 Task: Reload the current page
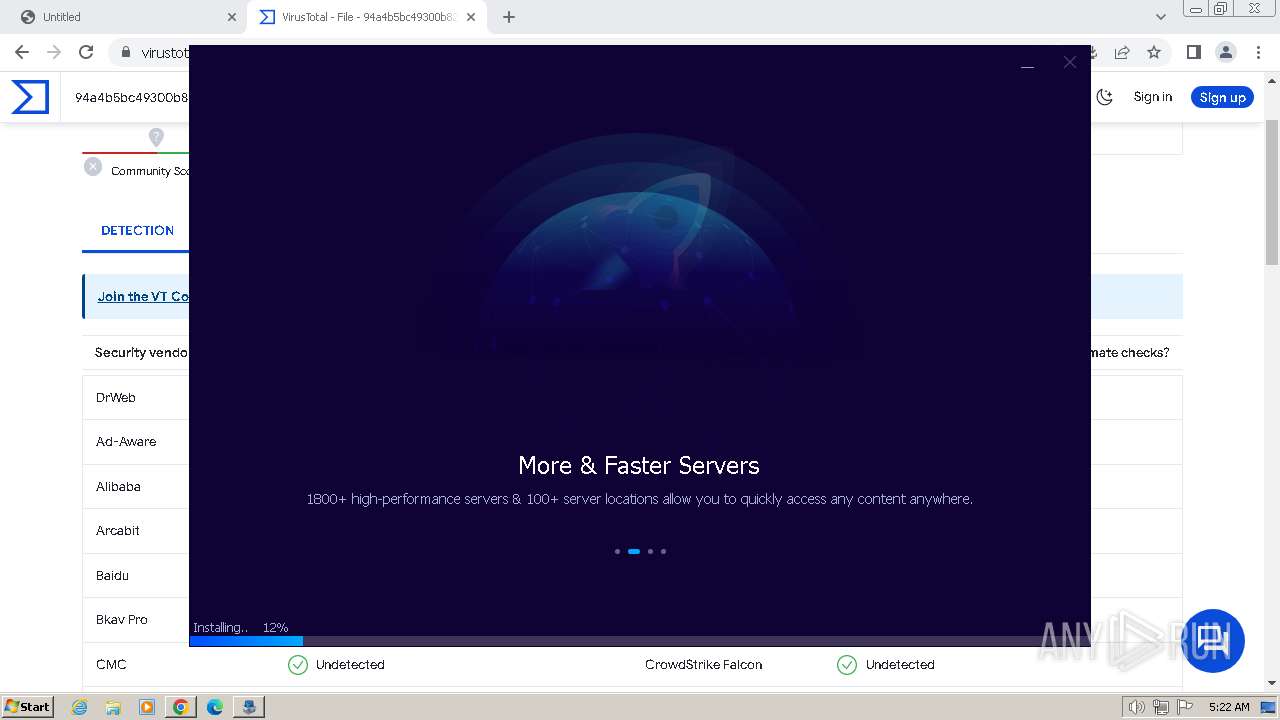(86, 52)
